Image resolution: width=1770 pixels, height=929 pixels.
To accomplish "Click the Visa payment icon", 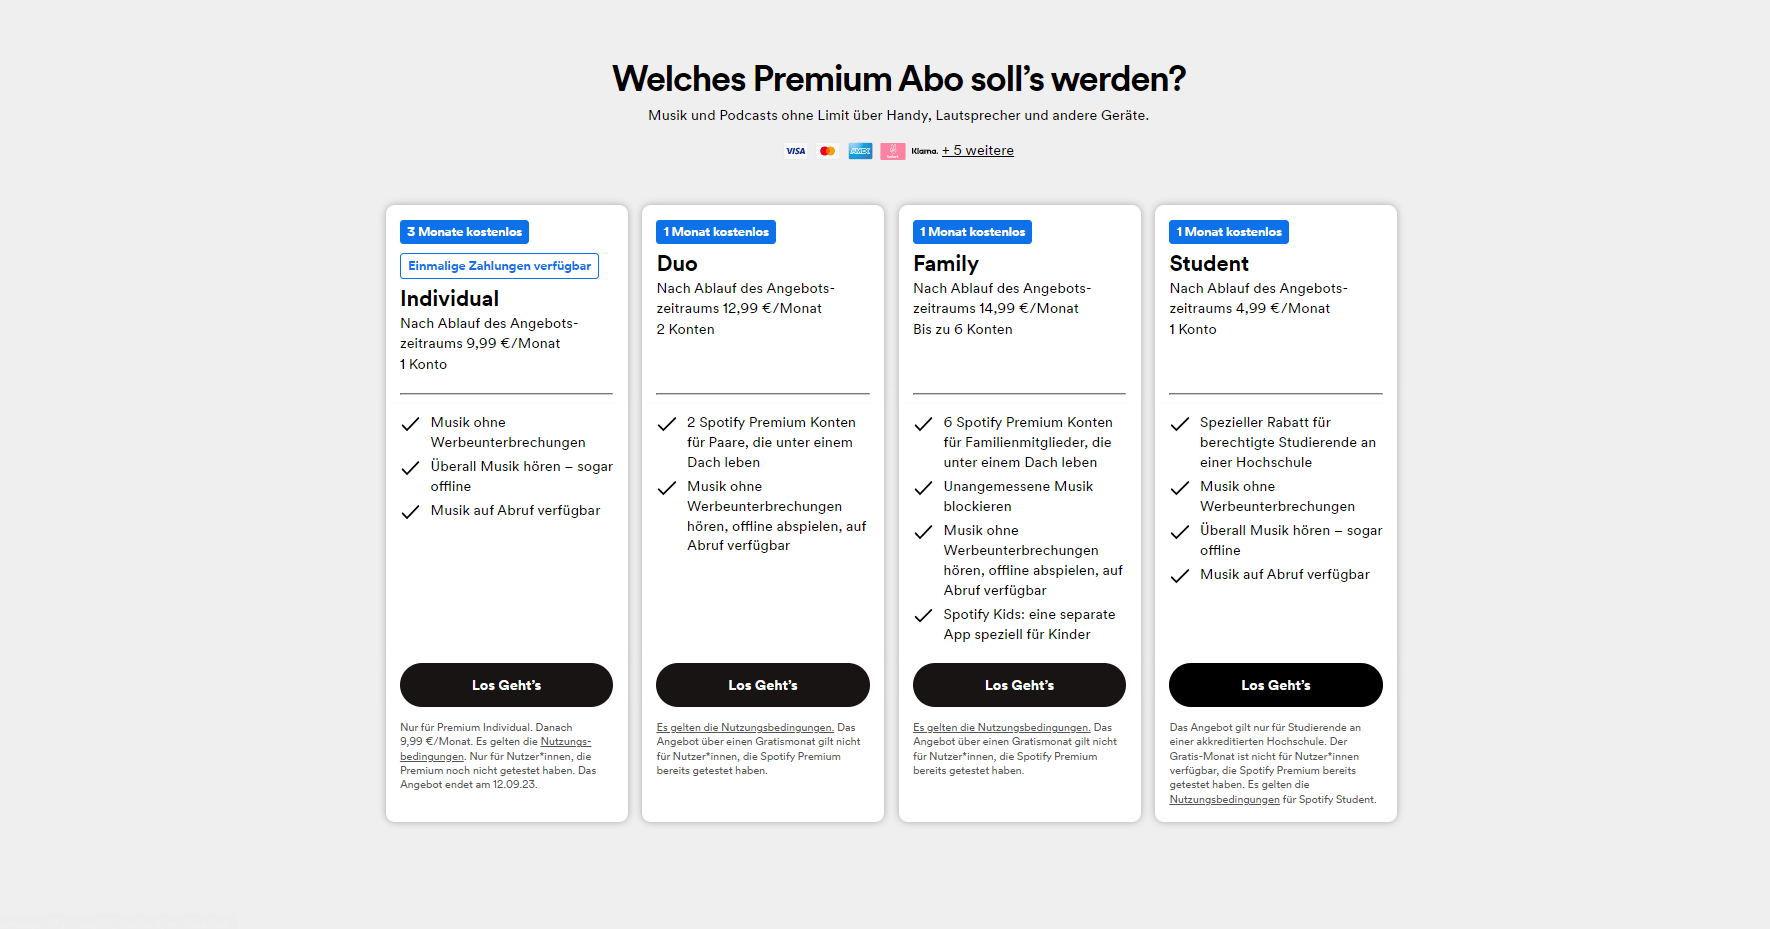I will click(795, 151).
